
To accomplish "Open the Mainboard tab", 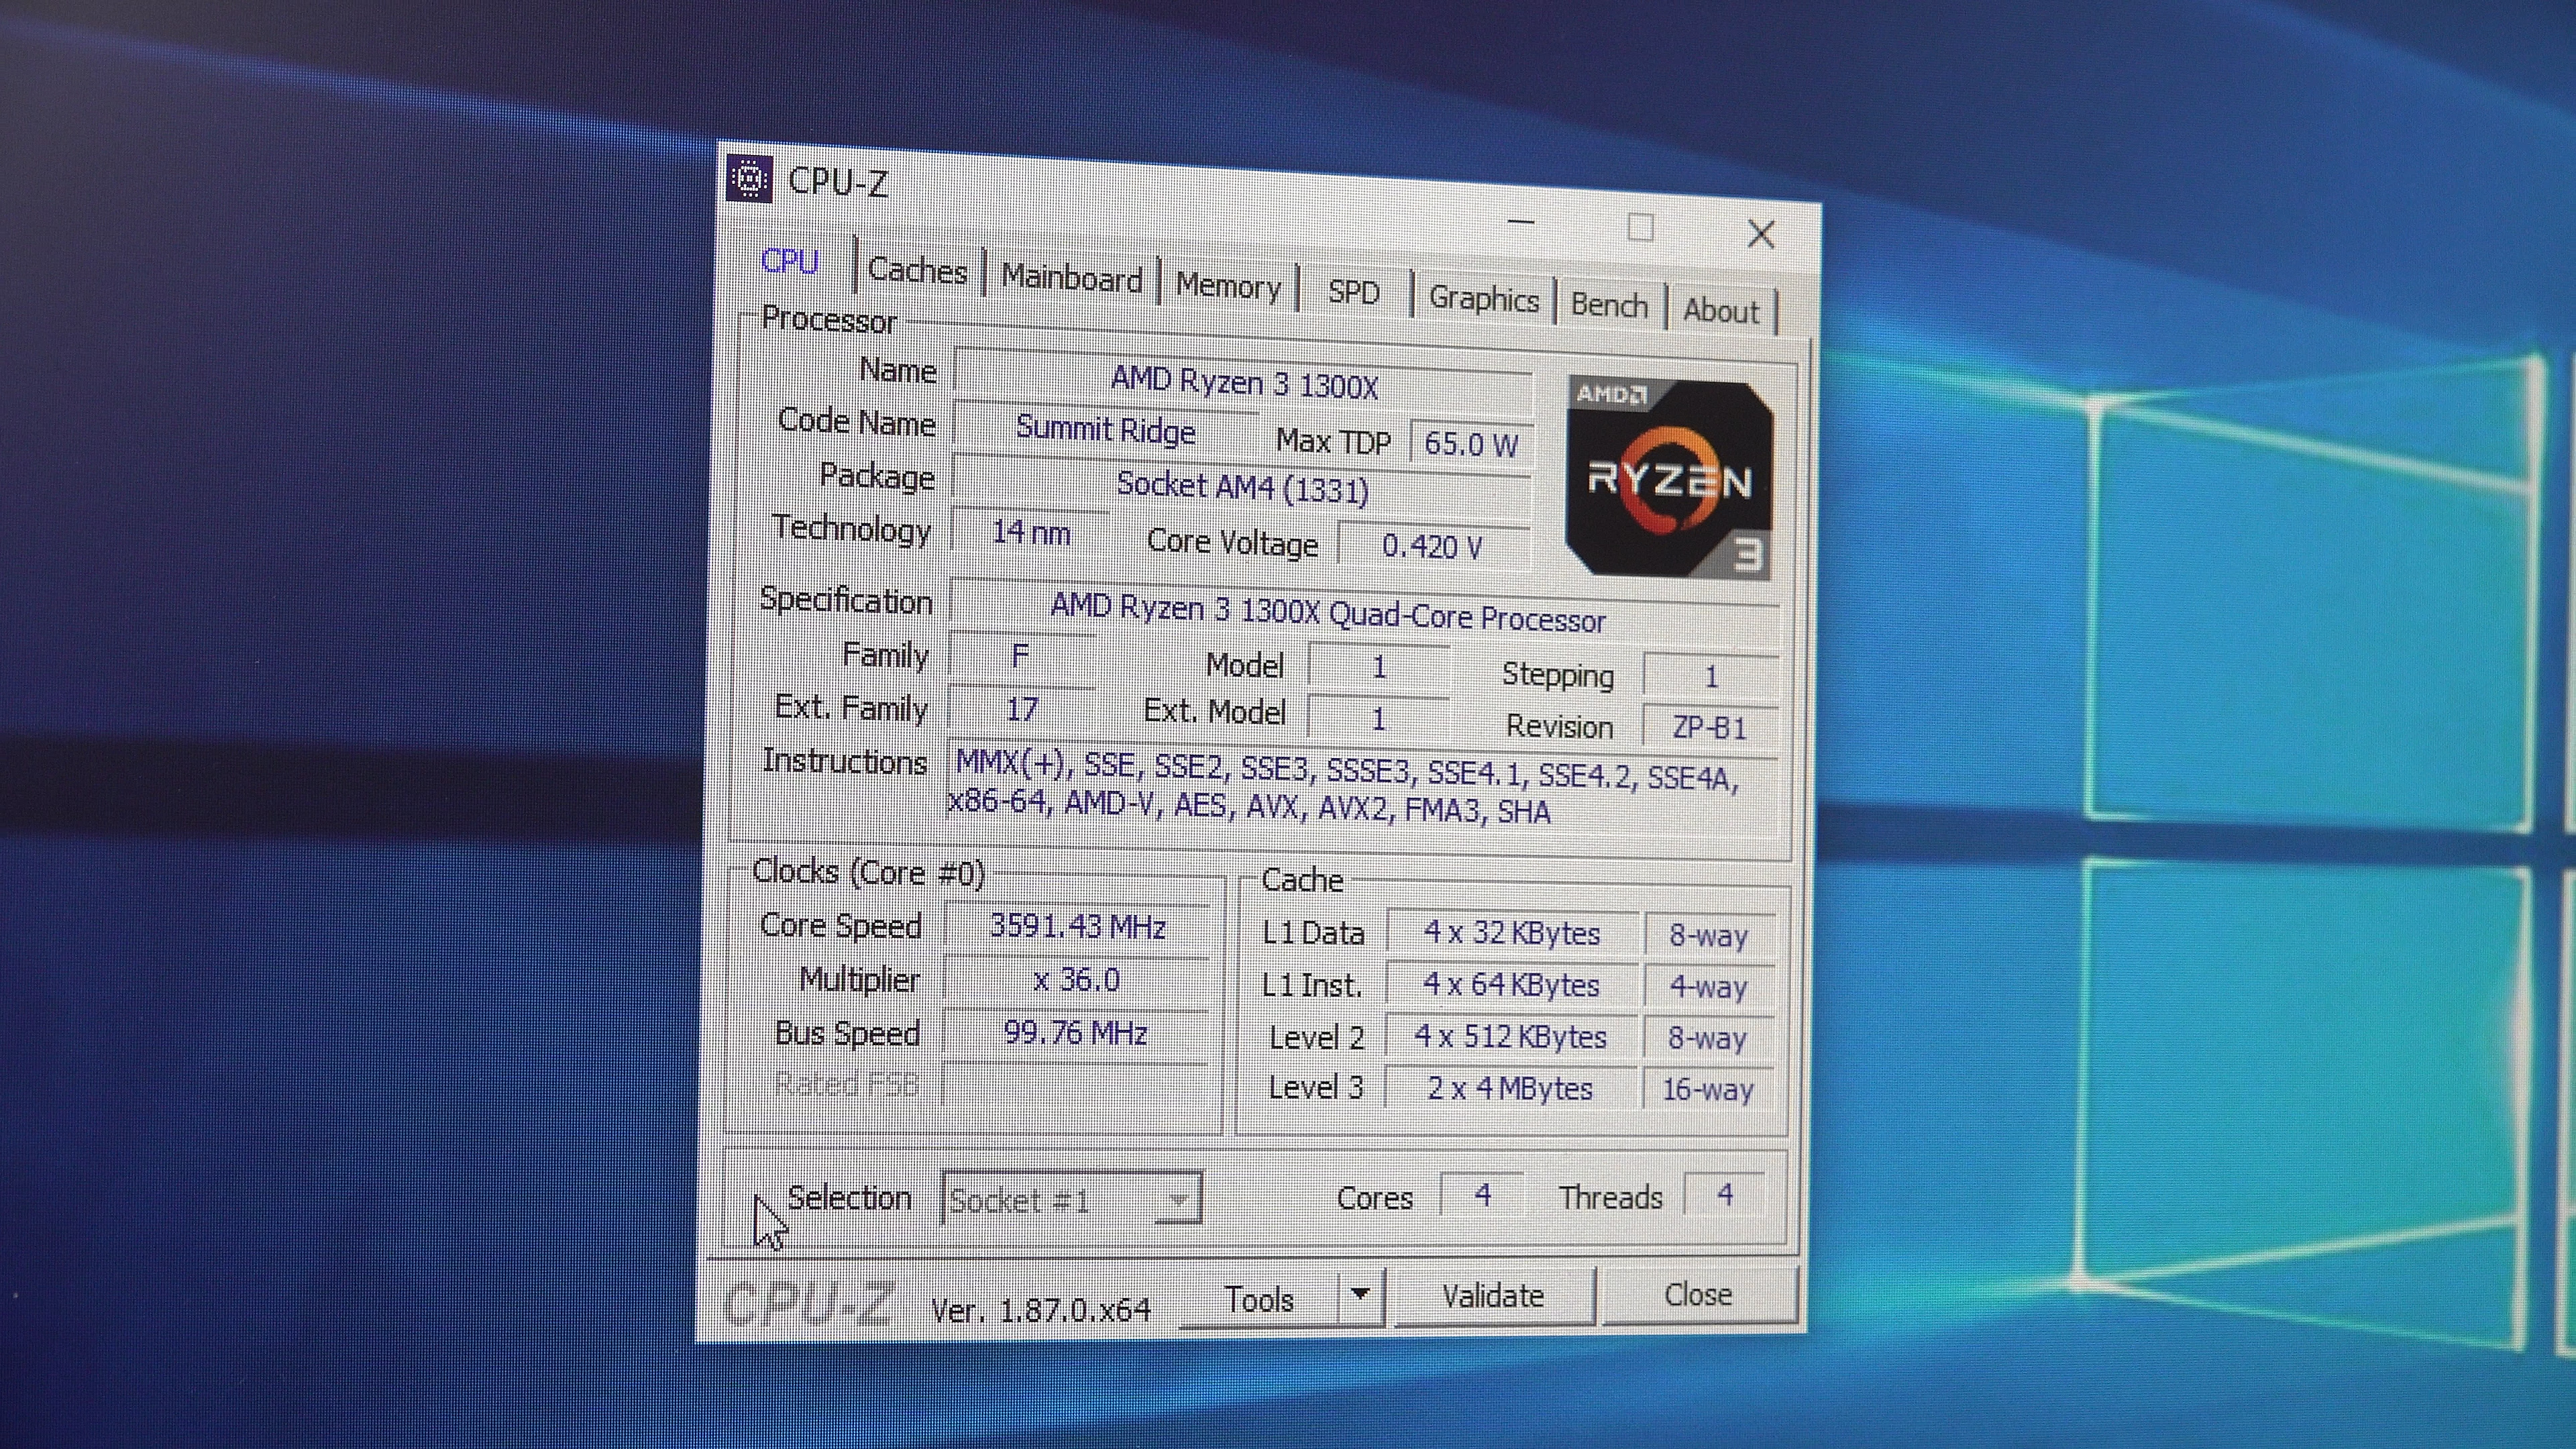I will [1071, 278].
